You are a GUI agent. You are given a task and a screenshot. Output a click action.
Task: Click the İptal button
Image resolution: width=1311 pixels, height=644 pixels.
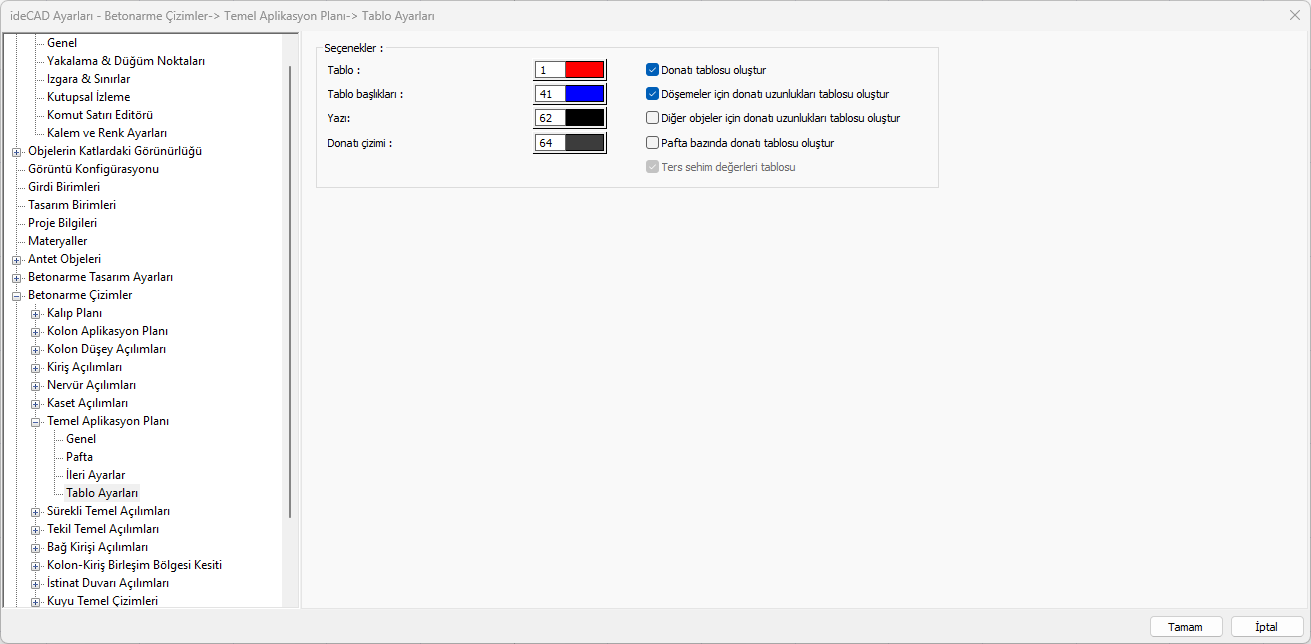[x=1267, y=627]
